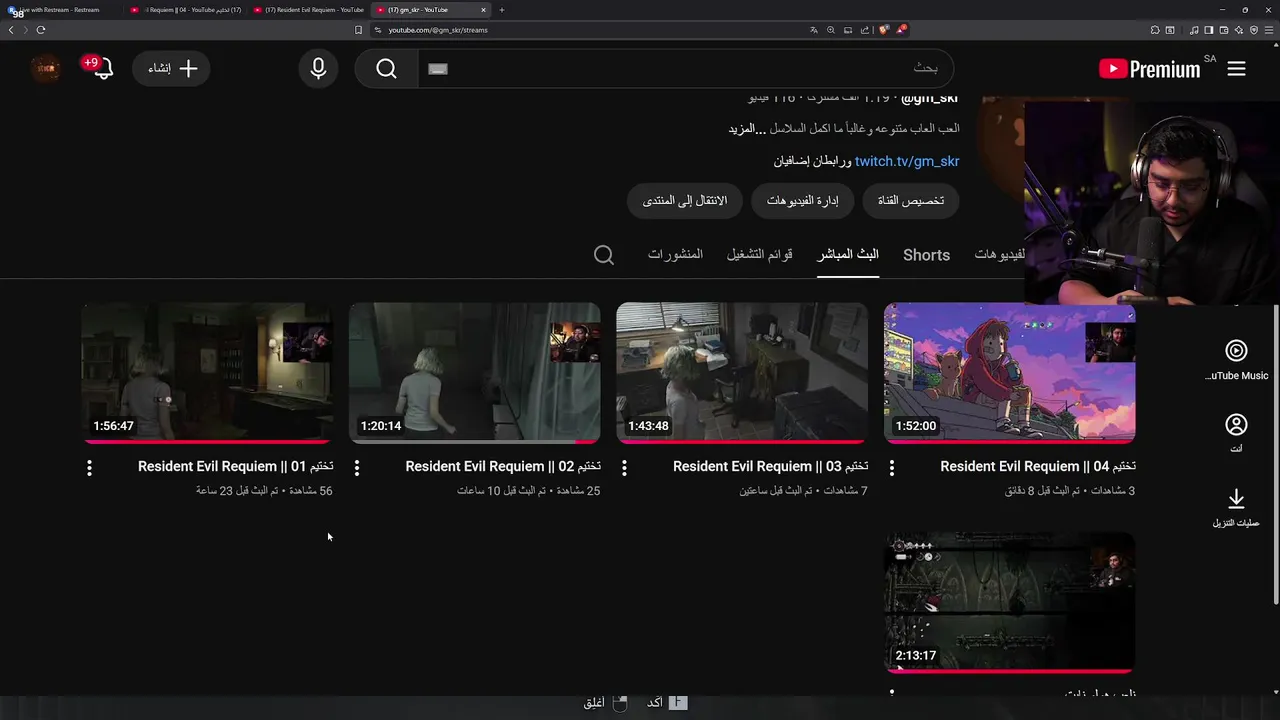Click the create plus button
This screenshot has width=1280, height=720.
point(171,68)
